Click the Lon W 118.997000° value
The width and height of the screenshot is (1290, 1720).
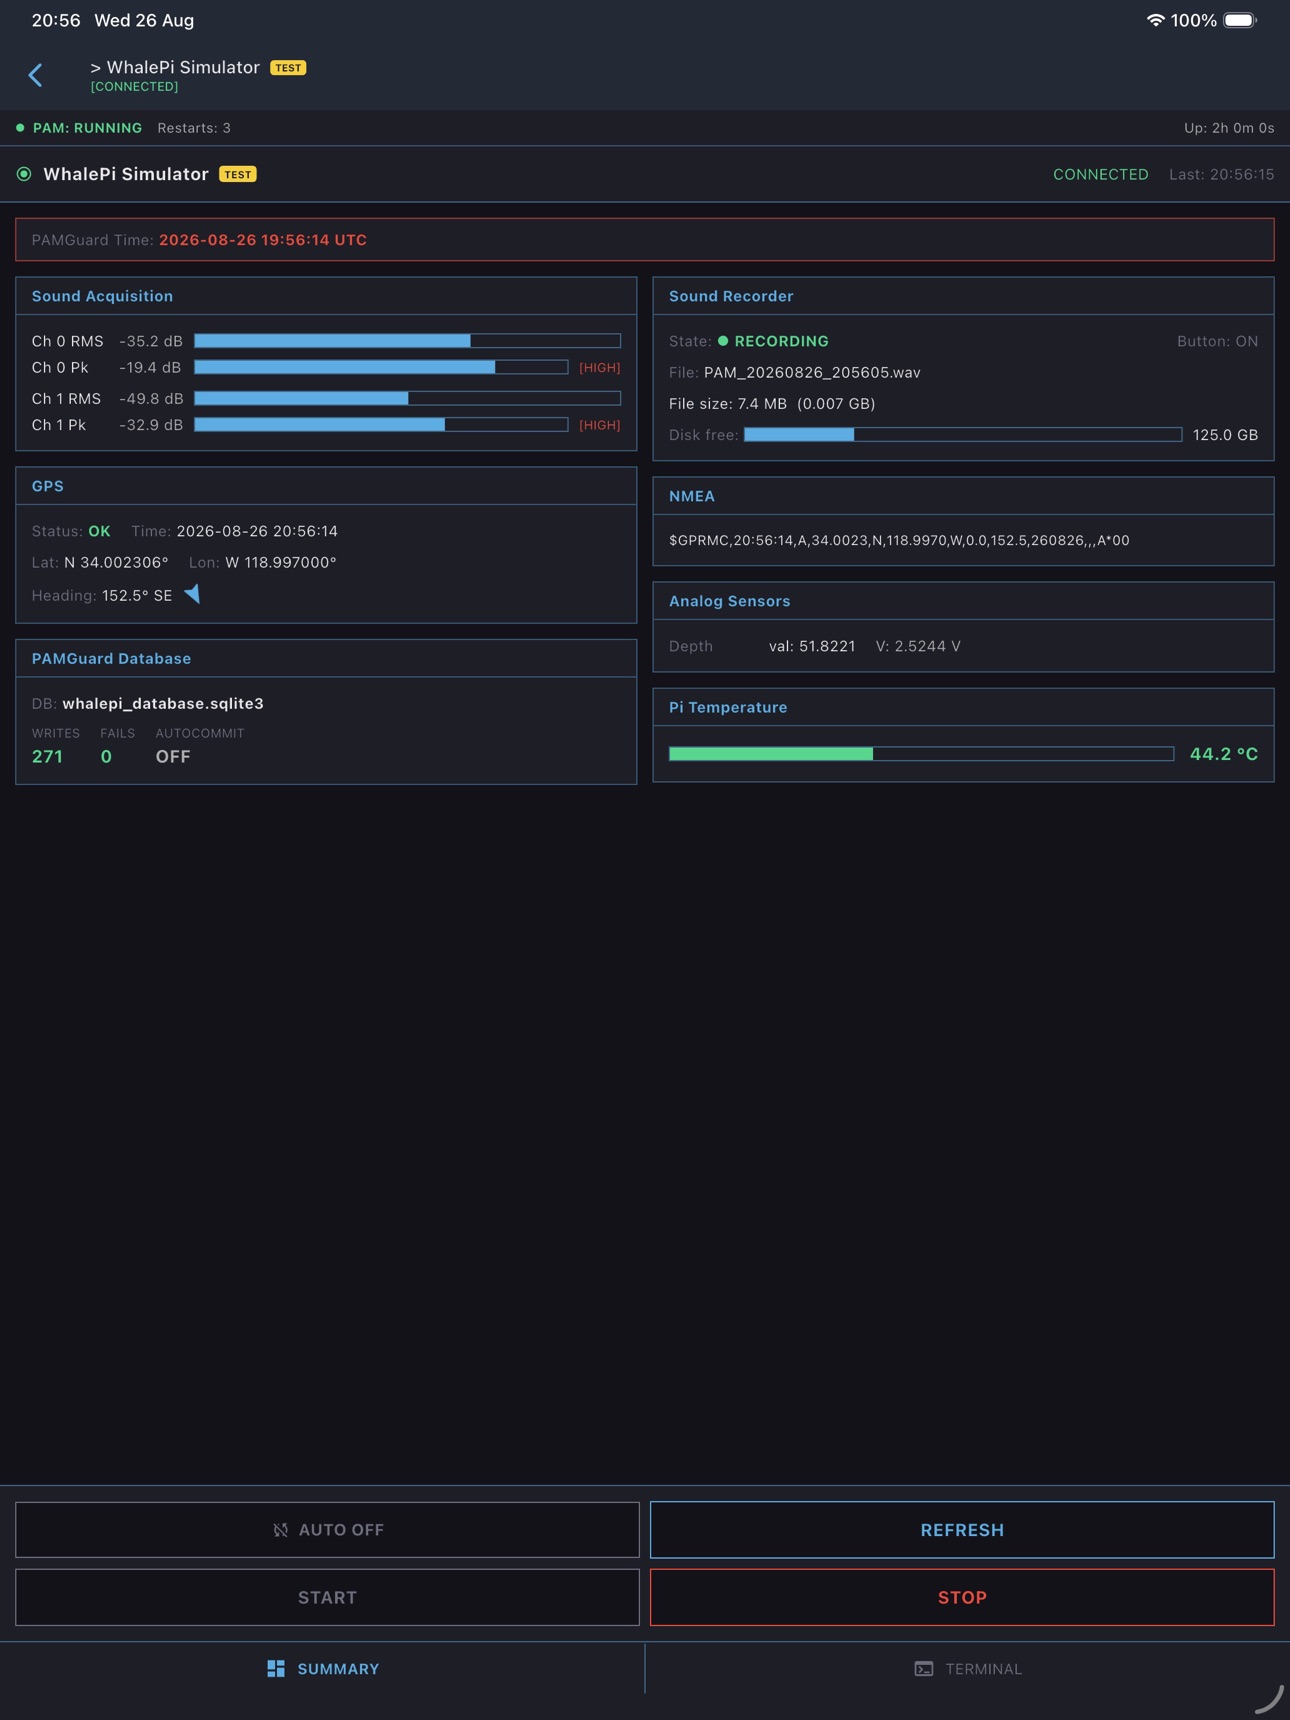click(281, 562)
